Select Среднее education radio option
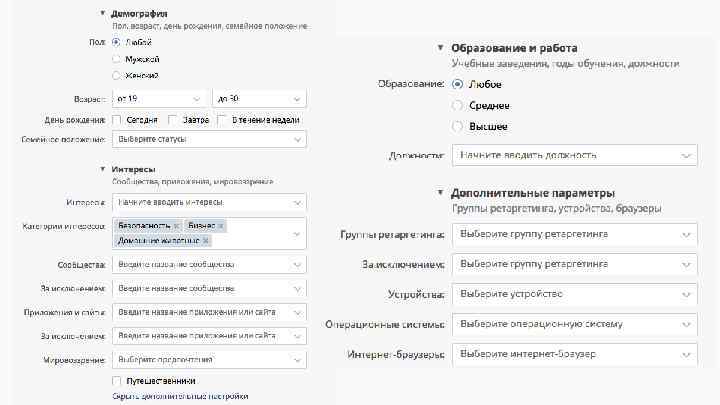The image size is (720, 405). tap(458, 105)
